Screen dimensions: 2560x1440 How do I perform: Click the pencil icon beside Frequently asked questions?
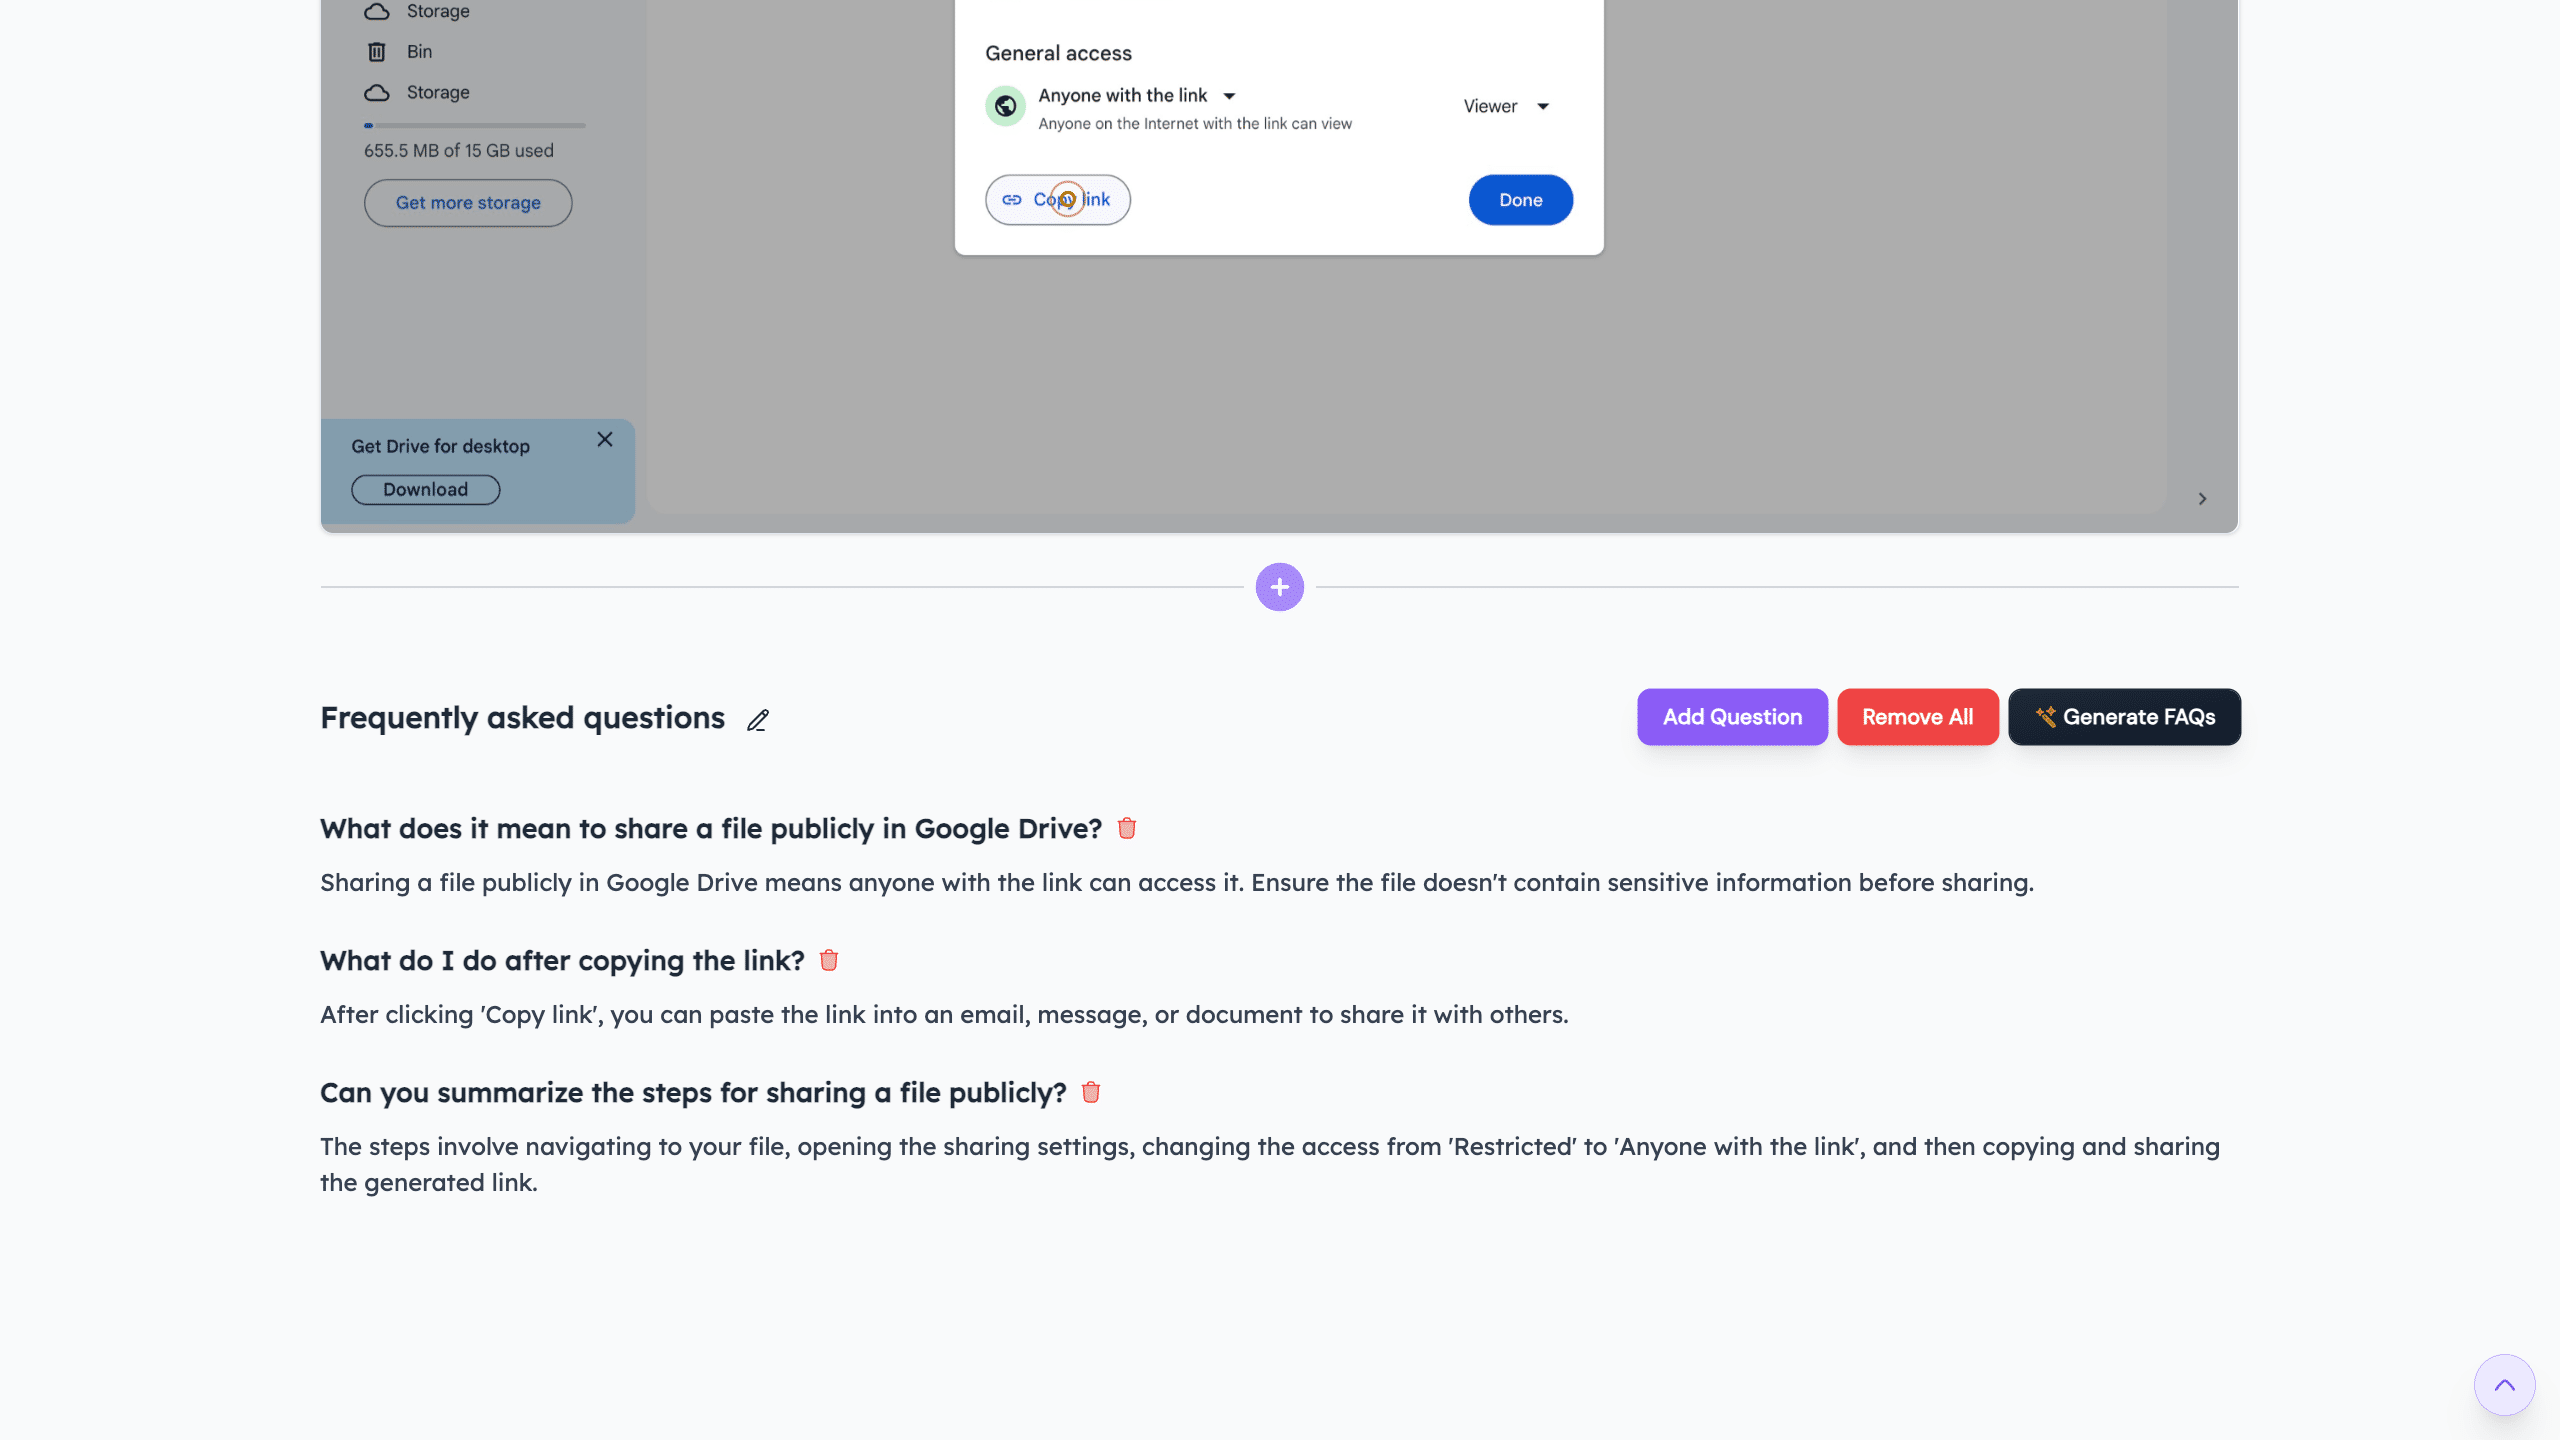[x=758, y=720]
